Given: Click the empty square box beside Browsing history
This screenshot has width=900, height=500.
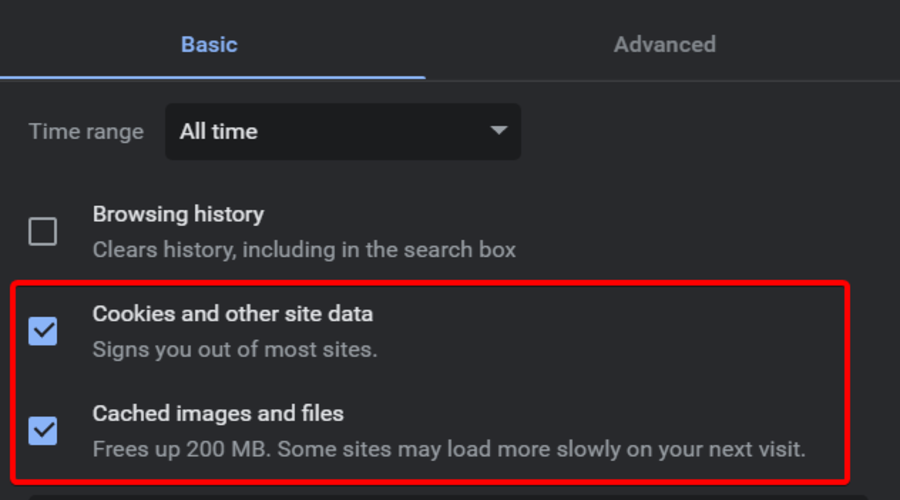Looking at the screenshot, I should coord(43,232).
